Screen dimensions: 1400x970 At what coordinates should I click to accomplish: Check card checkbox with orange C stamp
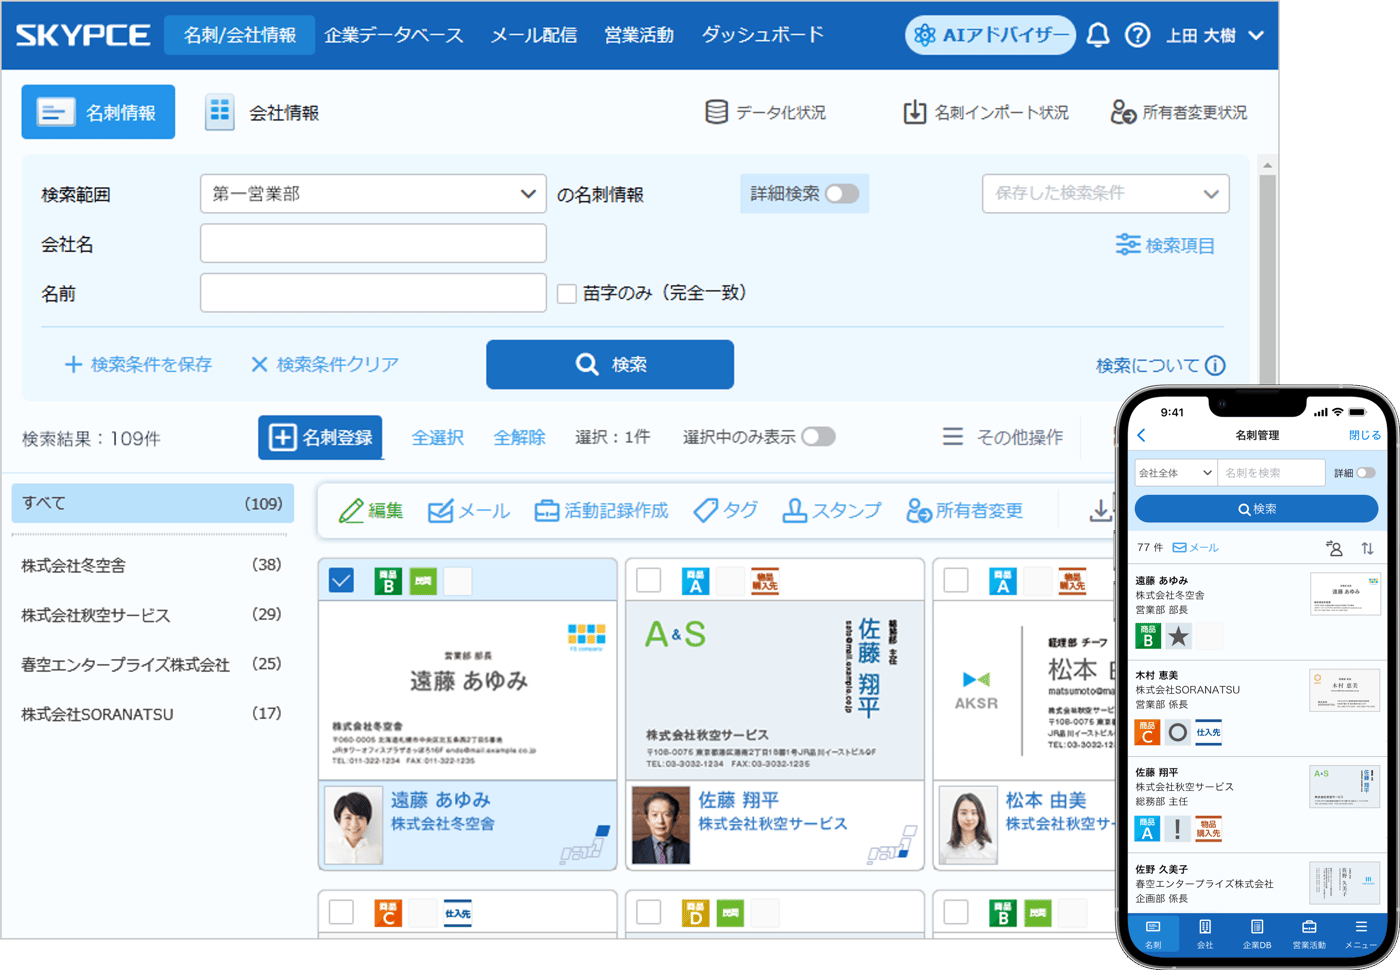click(341, 912)
